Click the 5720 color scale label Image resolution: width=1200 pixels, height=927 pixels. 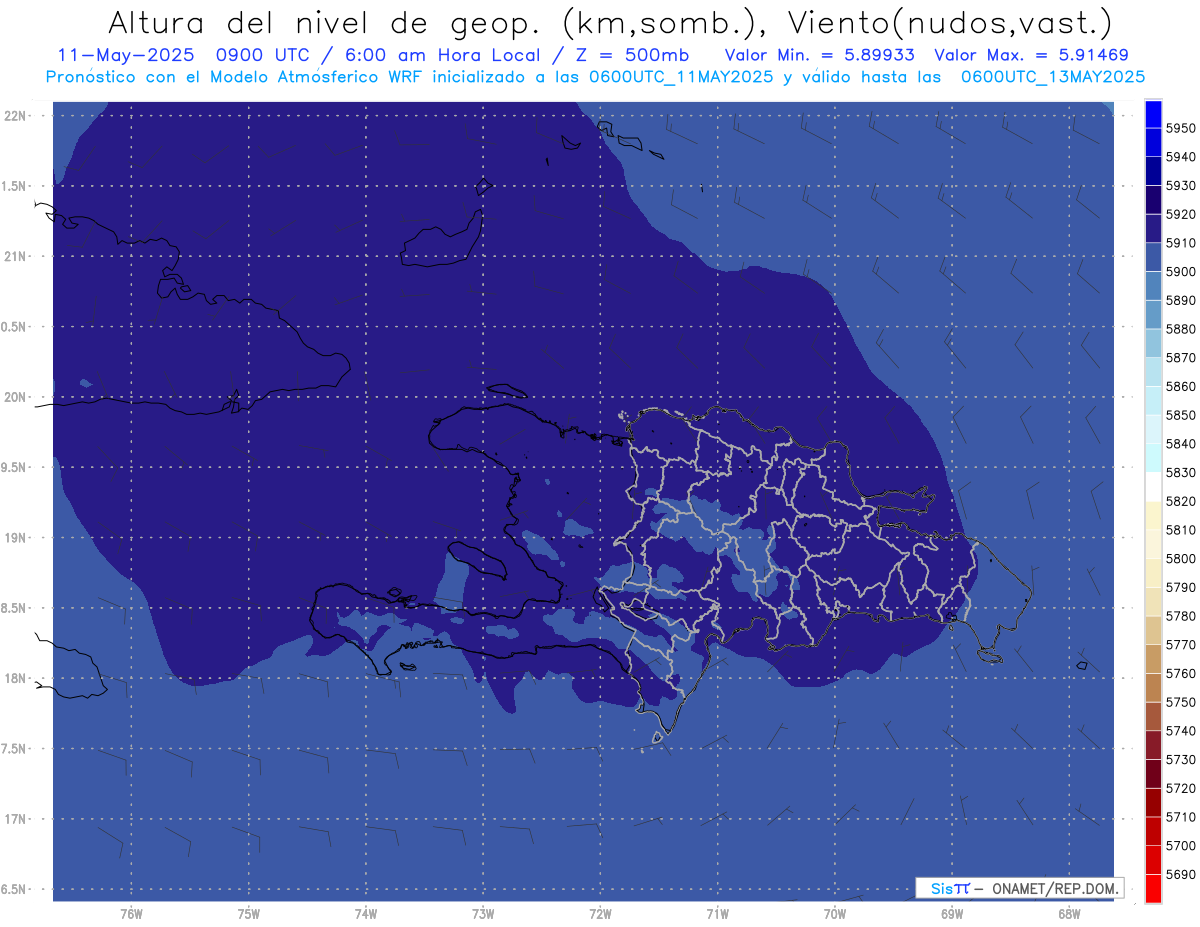[1181, 788]
